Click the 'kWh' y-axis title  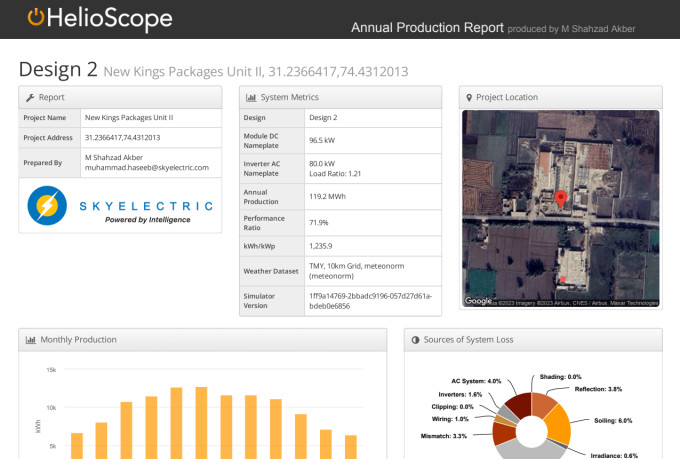pyautogui.click(x=38, y=426)
